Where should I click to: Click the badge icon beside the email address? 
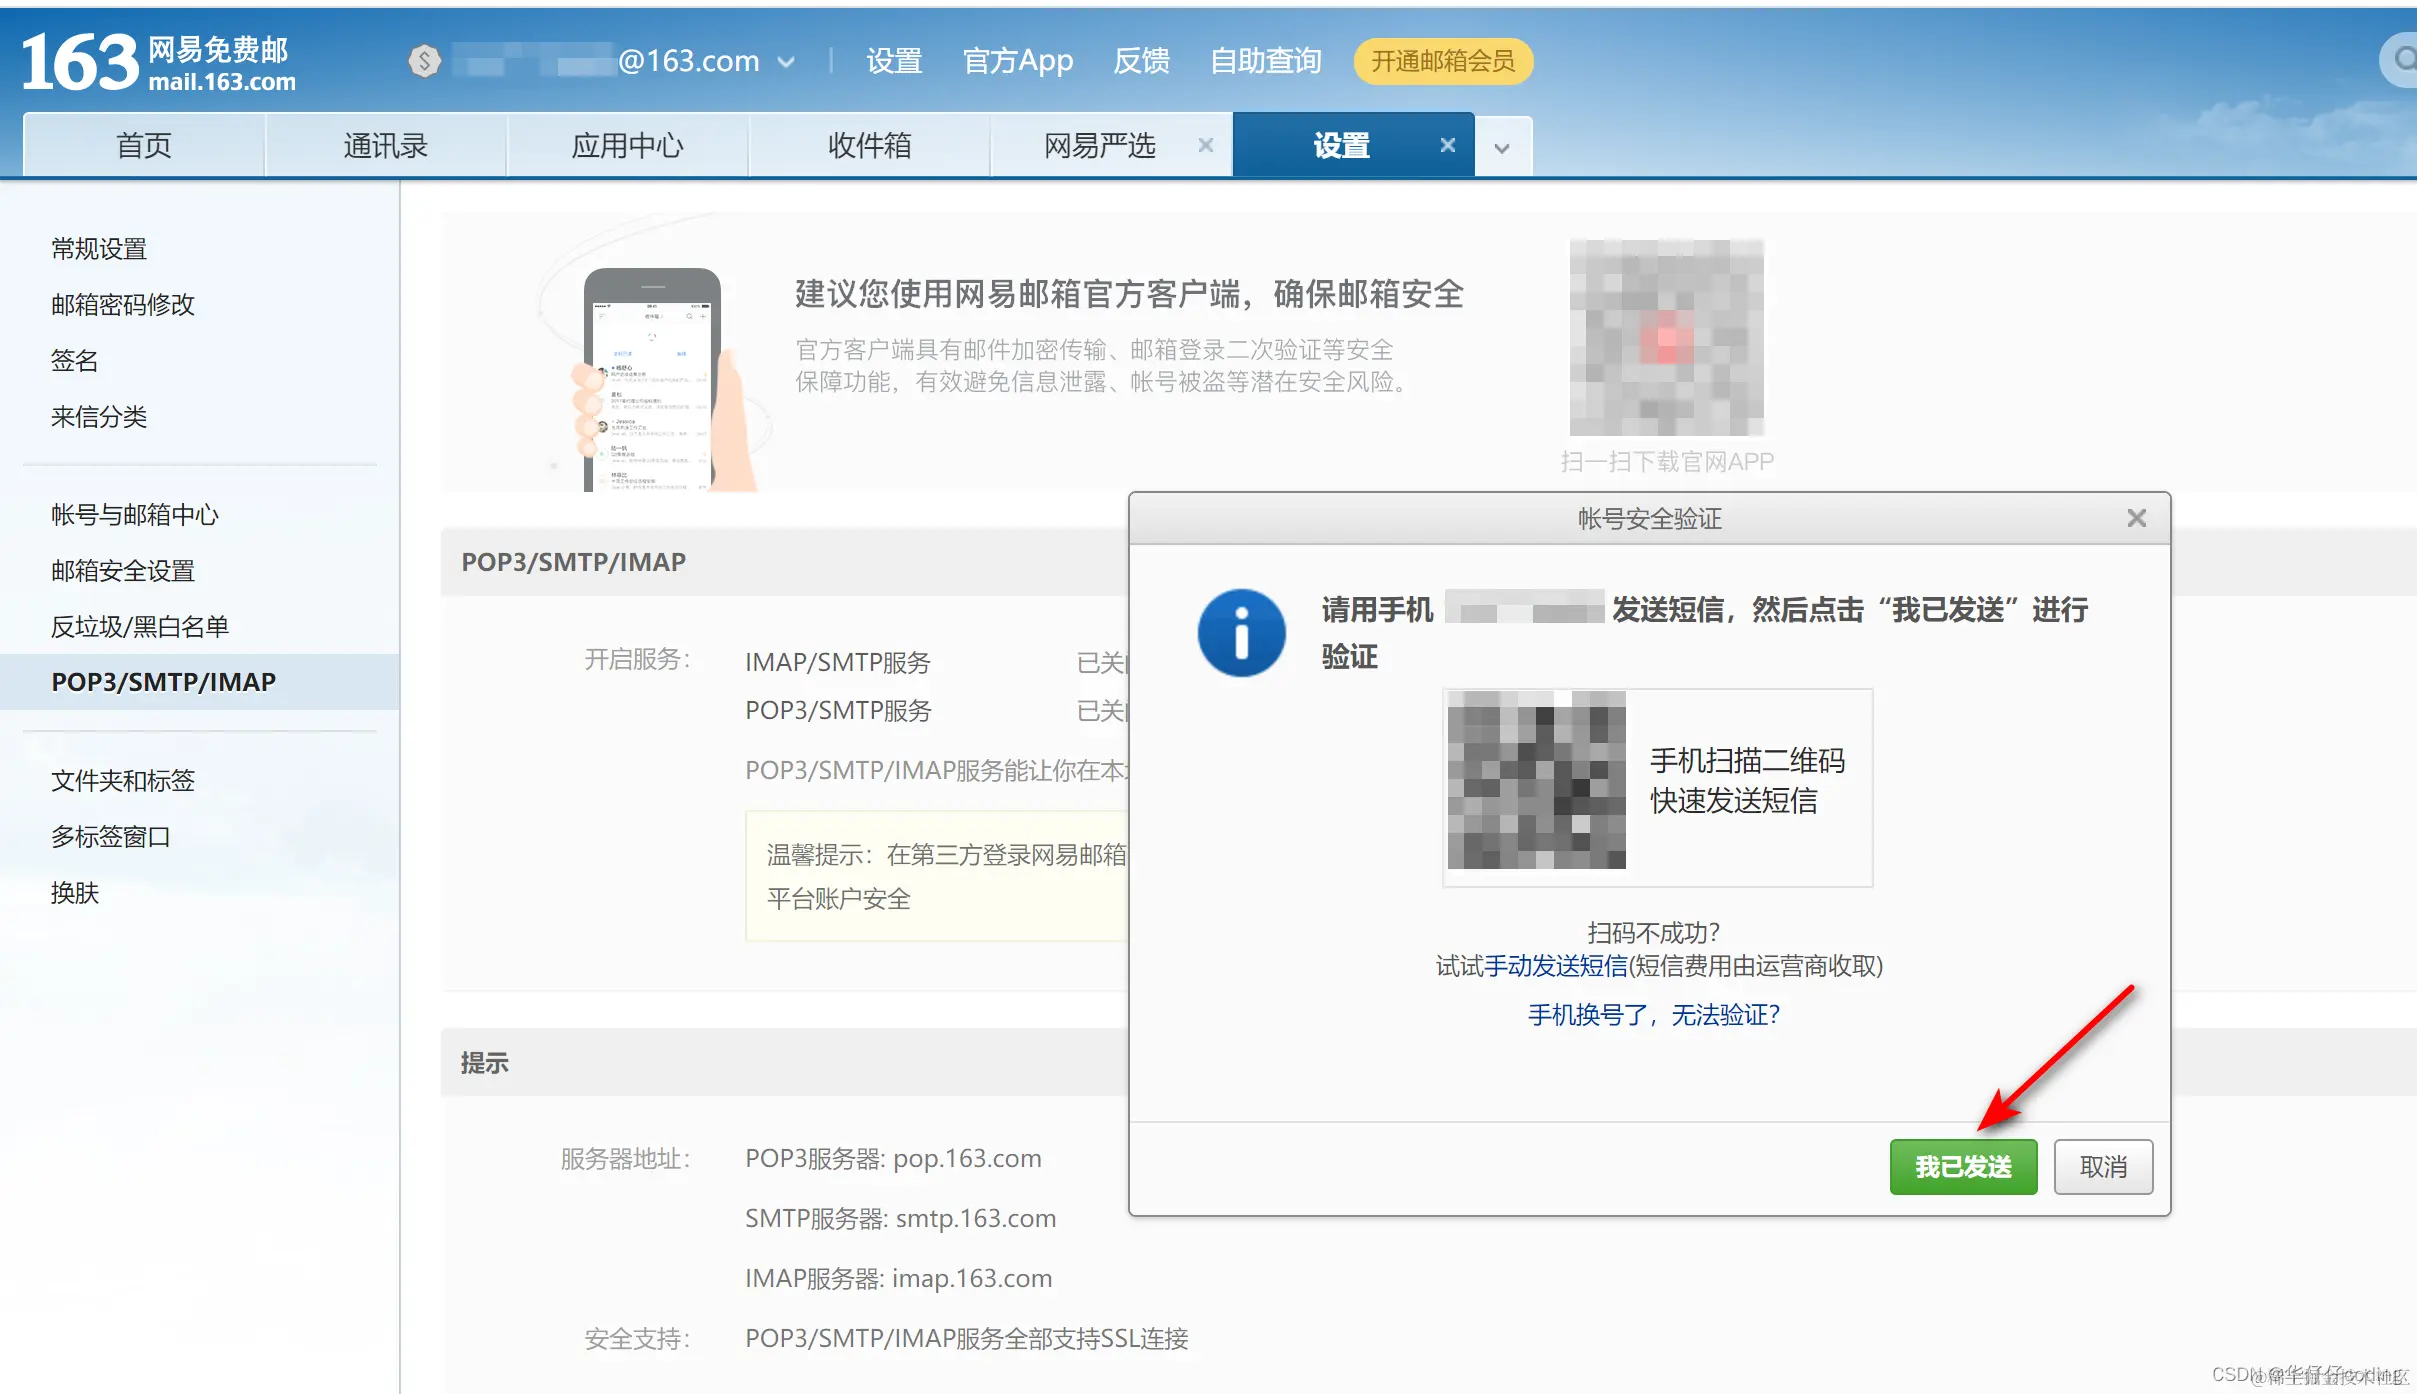coord(425,60)
